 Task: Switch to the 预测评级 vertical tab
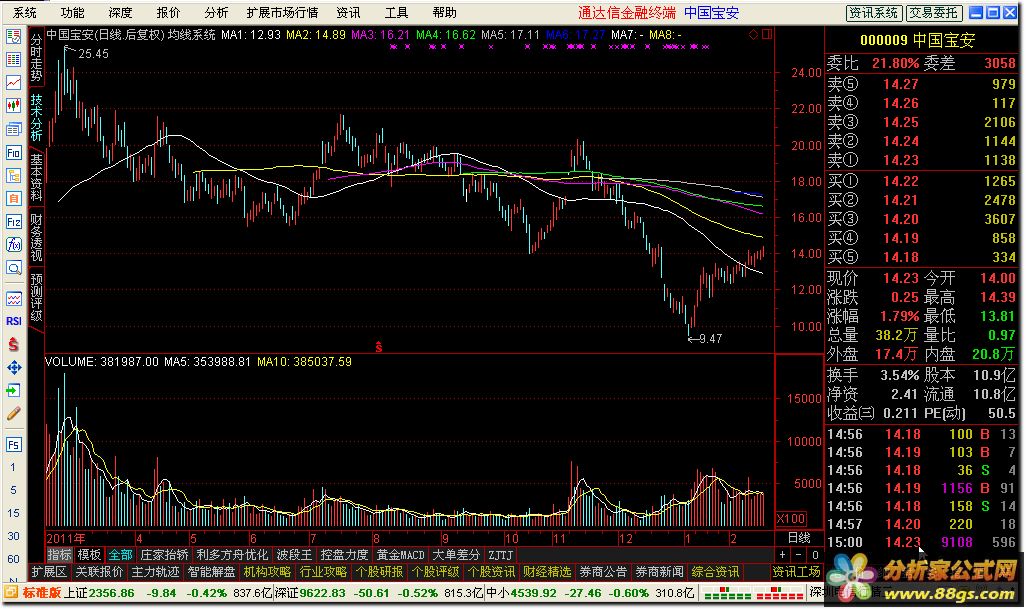(36, 297)
